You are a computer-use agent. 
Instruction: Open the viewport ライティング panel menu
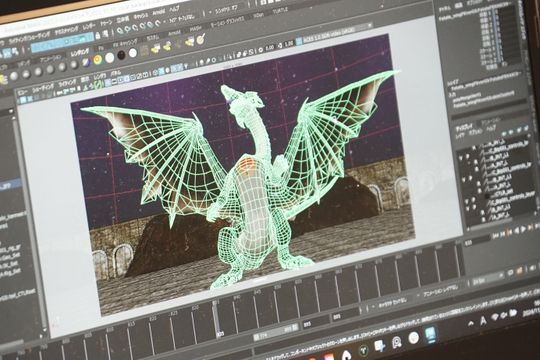pos(67,83)
